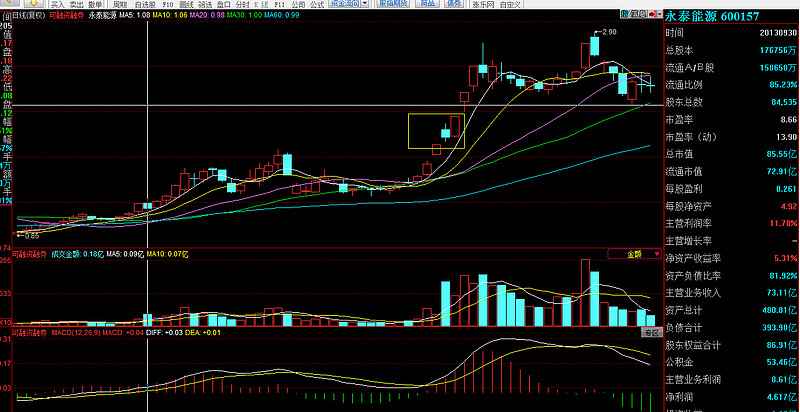Click the F11 toolbar item
This screenshot has height=412, width=800.
(x=279, y=5)
